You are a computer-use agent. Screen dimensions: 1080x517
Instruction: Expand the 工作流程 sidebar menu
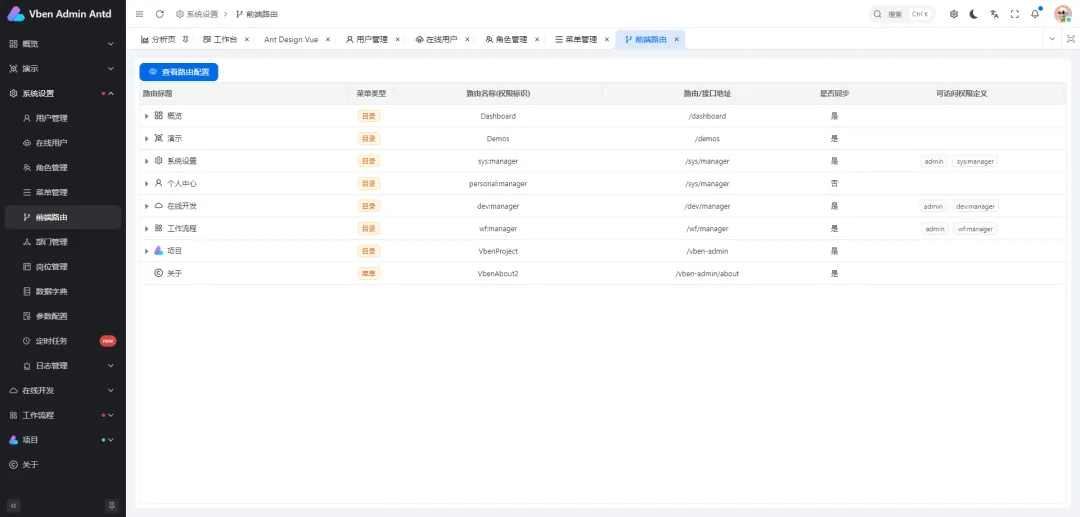tap(63, 415)
